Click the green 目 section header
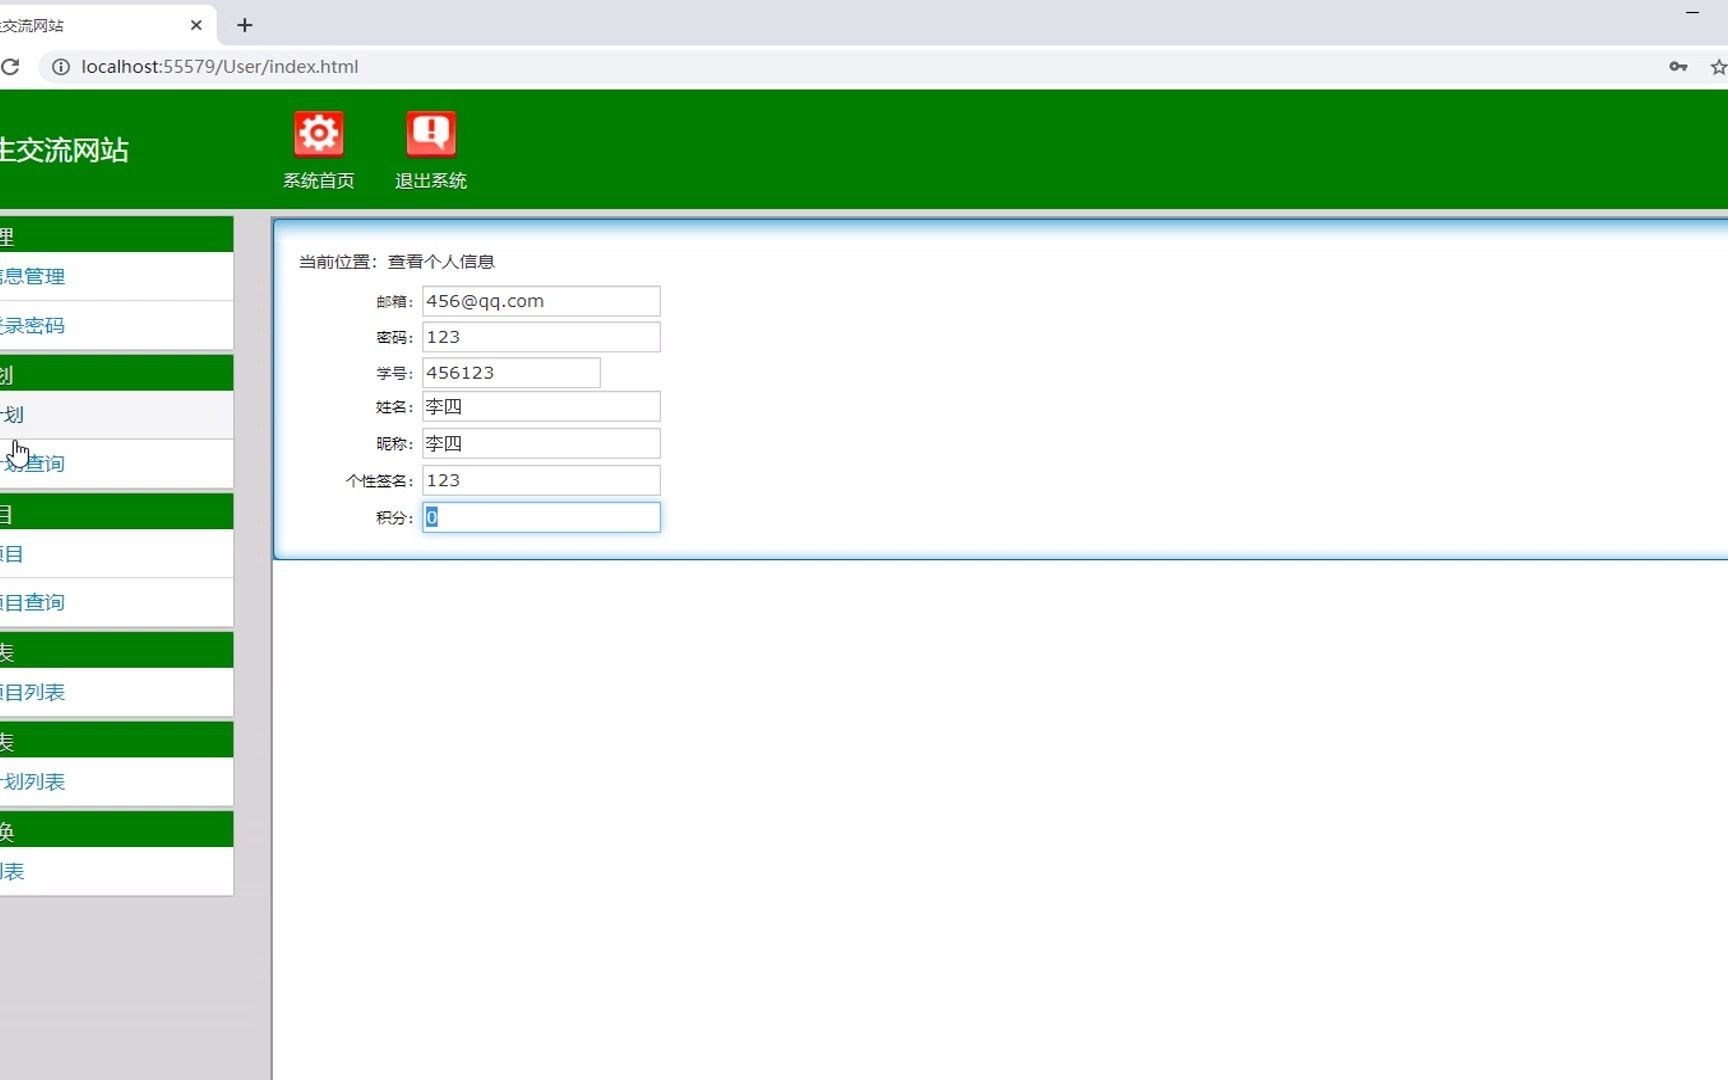The image size is (1728, 1080). tap(116, 512)
